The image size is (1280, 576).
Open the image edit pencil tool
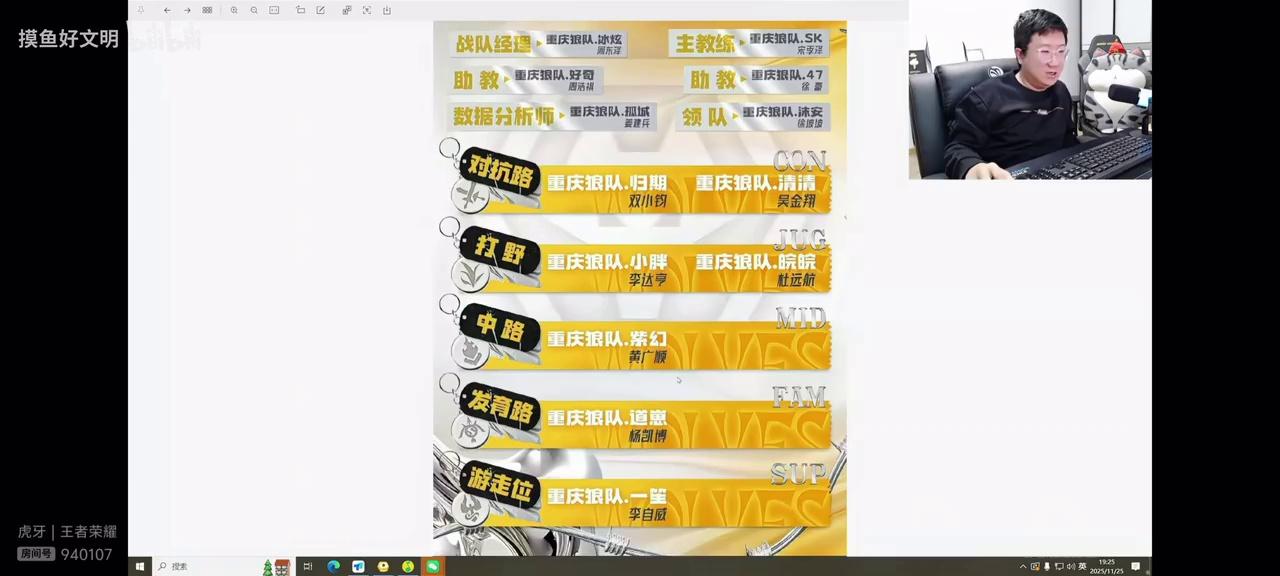[321, 10]
